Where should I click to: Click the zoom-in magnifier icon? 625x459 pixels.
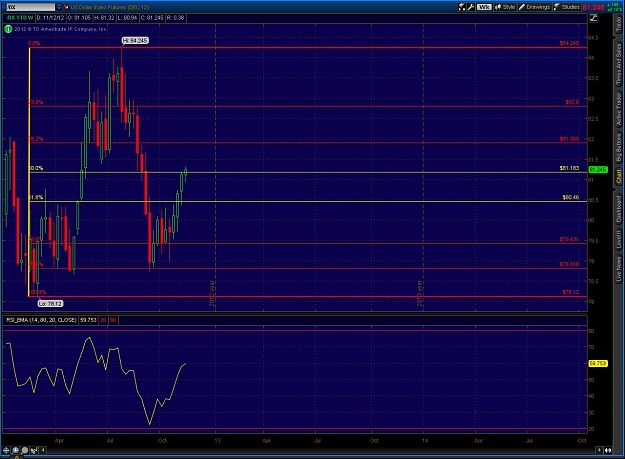[x=16, y=450]
